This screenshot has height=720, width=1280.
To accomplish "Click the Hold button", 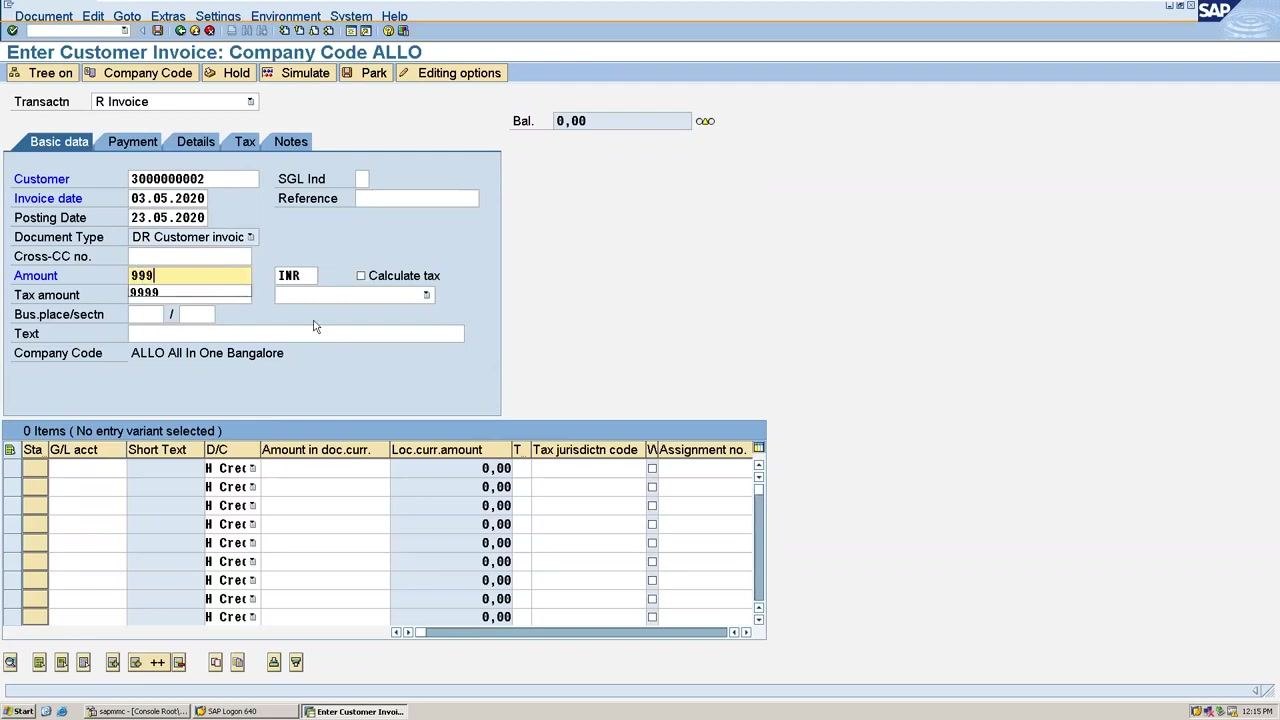I will tap(227, 73).
